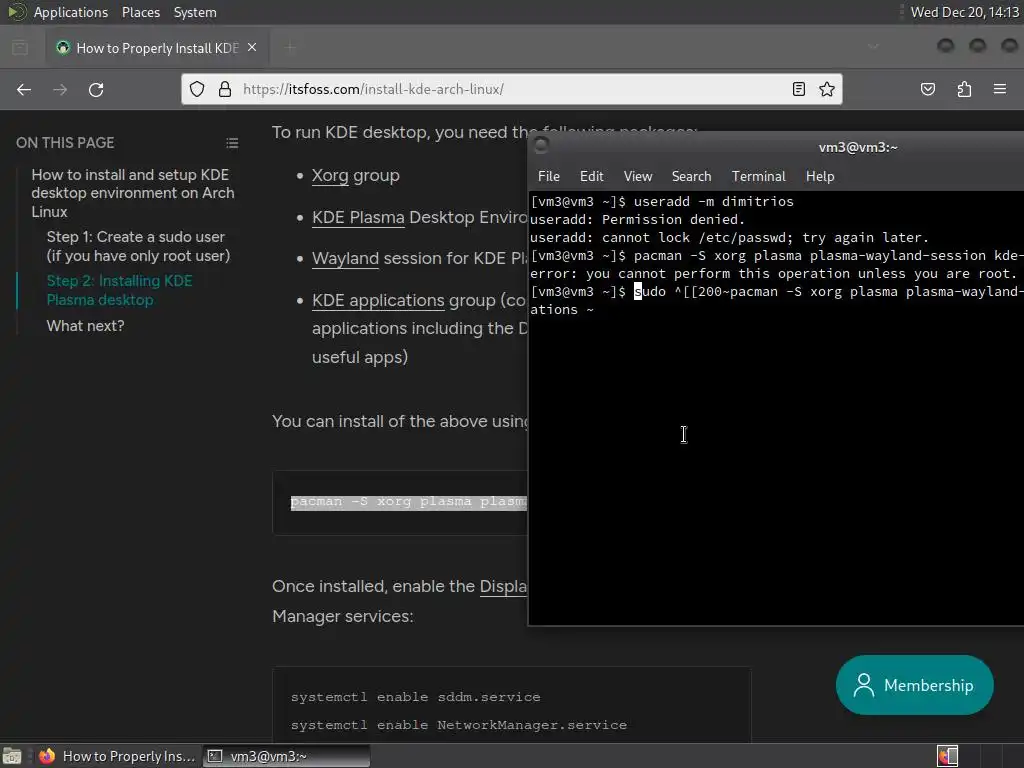Click 'you cannot perform this operation' error line
Image resolution: width=1024 pixels, height=768 pixels.
pos(773,274)
